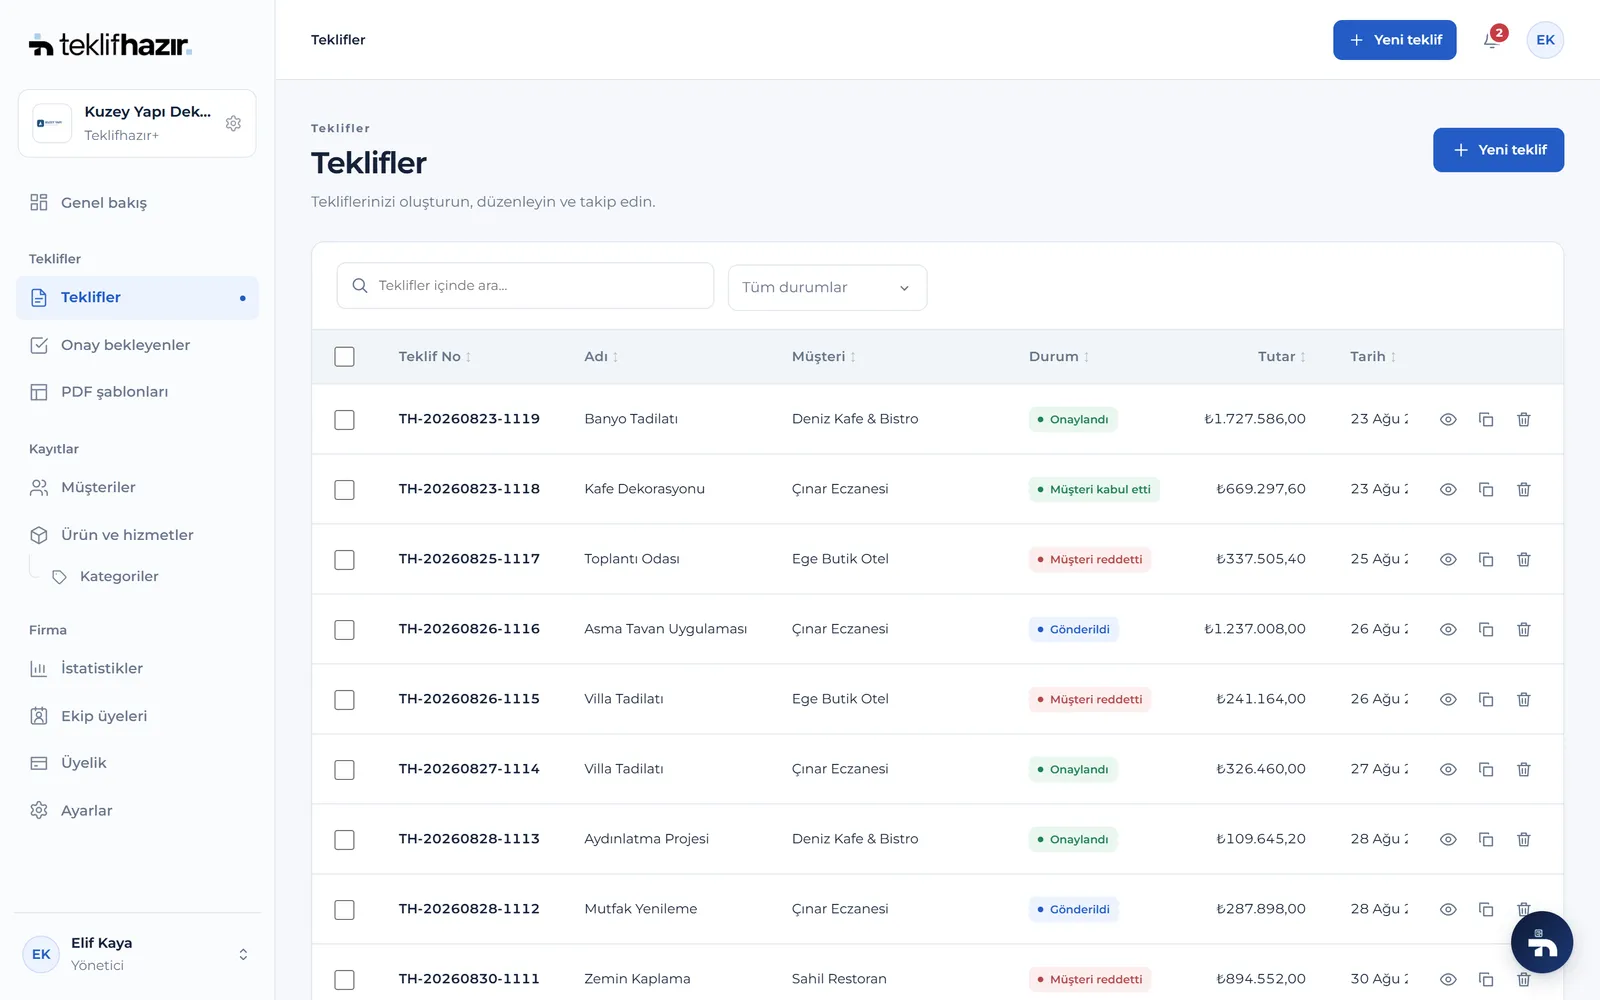The image size is (1600, 1000).
Task: Check the box for TH-20260826-1116
Action: click(344, 629)
